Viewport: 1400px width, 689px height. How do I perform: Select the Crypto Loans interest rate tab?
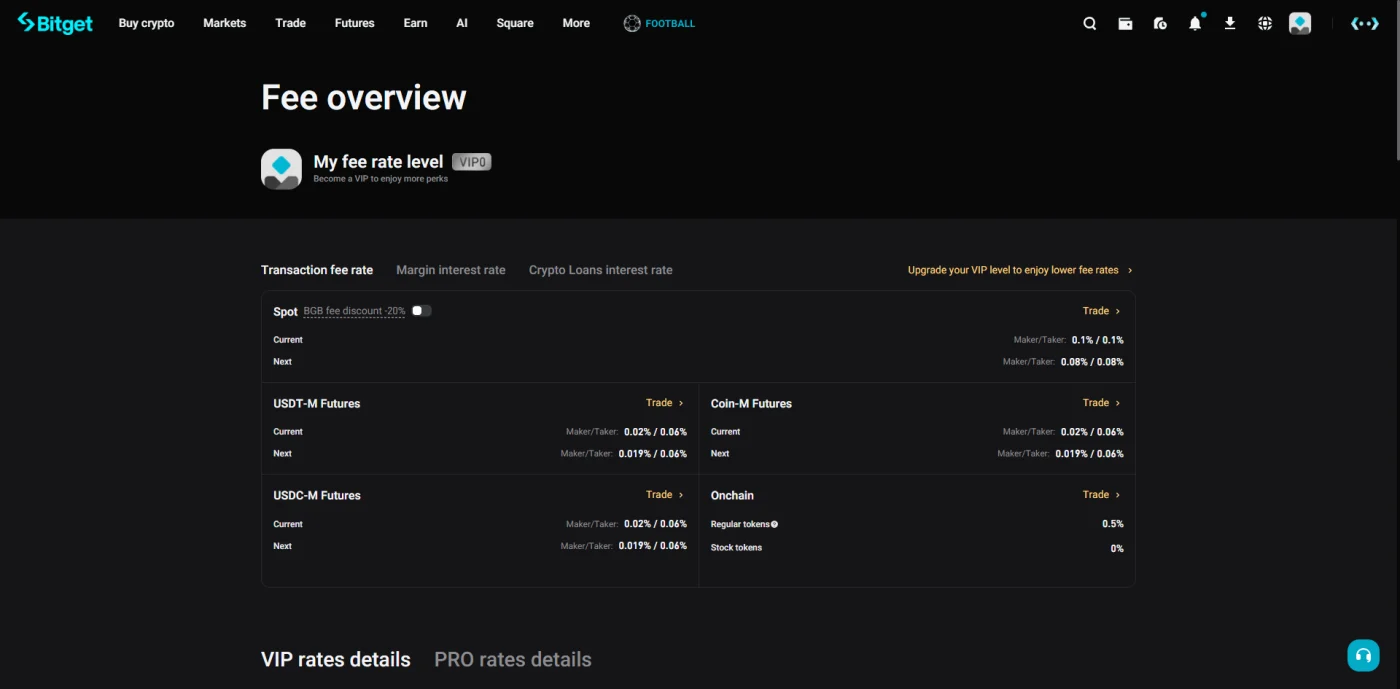point(601,270)
